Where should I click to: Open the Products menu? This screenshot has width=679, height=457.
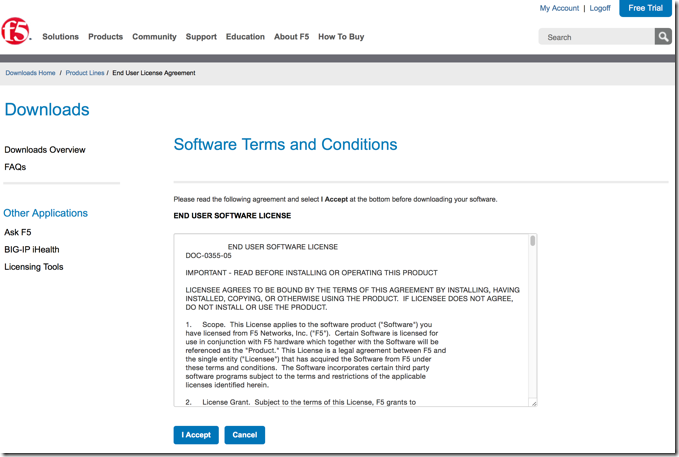tap(106, 37)
